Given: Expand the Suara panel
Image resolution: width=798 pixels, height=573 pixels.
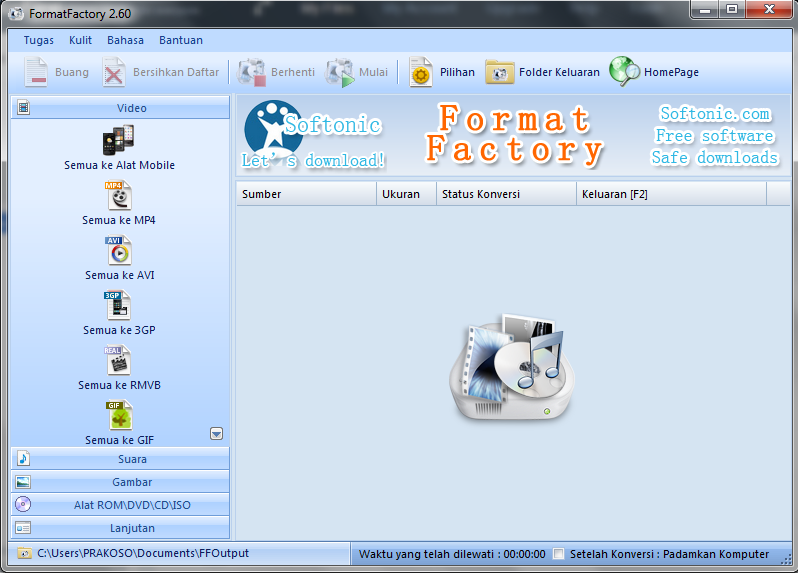Looking at the screenshot, I should tap(120, 459).
